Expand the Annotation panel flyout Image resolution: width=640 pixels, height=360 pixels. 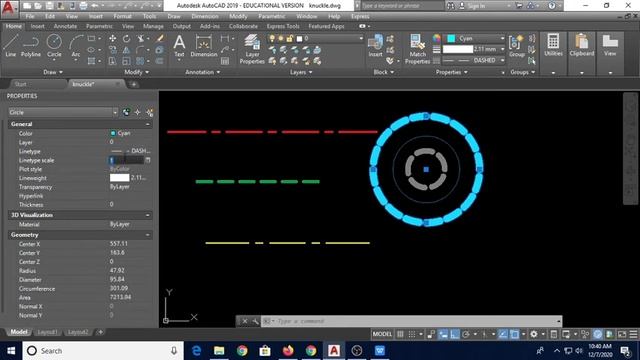tap(203, 72)
